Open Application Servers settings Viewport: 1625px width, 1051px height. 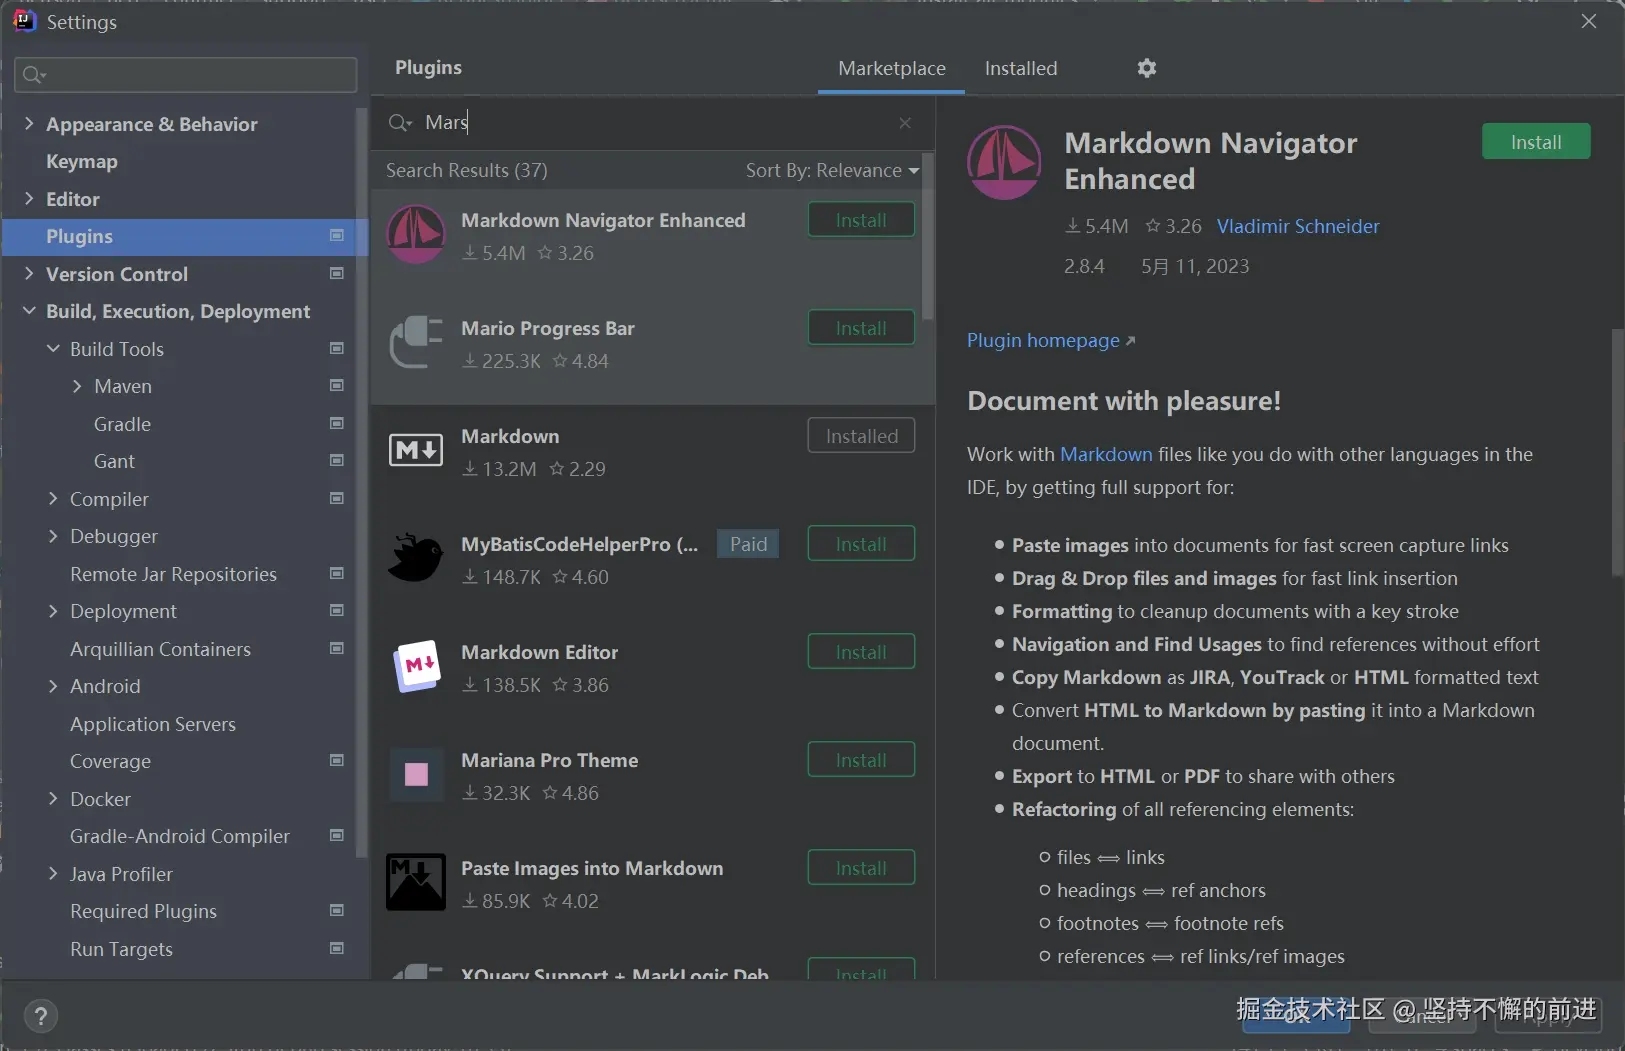point(153,724)
